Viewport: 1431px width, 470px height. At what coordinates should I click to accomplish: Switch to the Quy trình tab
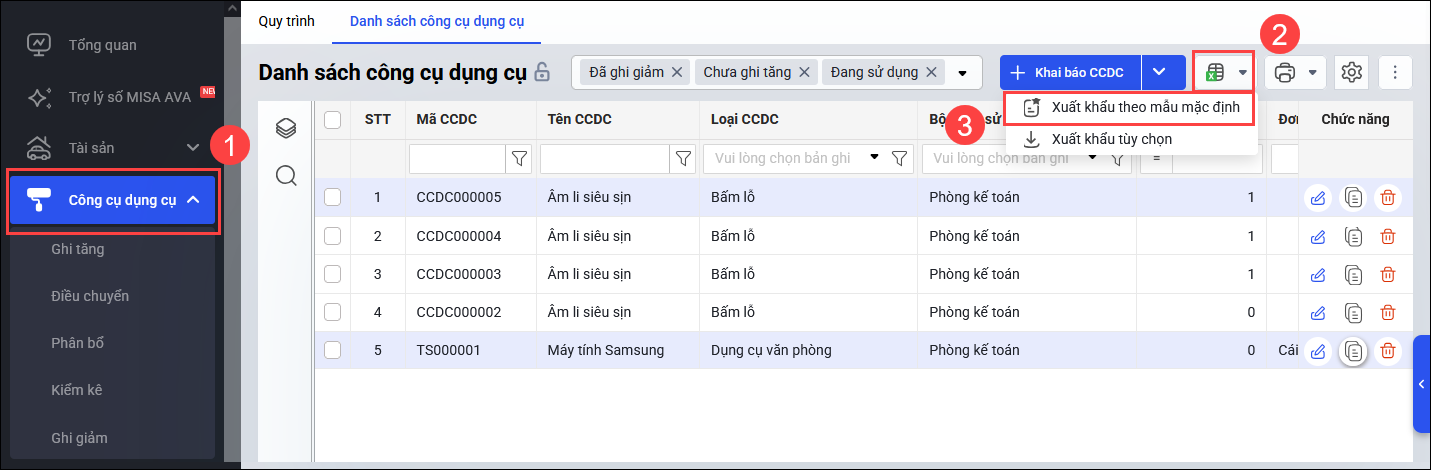pyautogui.click(x=286, y=21)
